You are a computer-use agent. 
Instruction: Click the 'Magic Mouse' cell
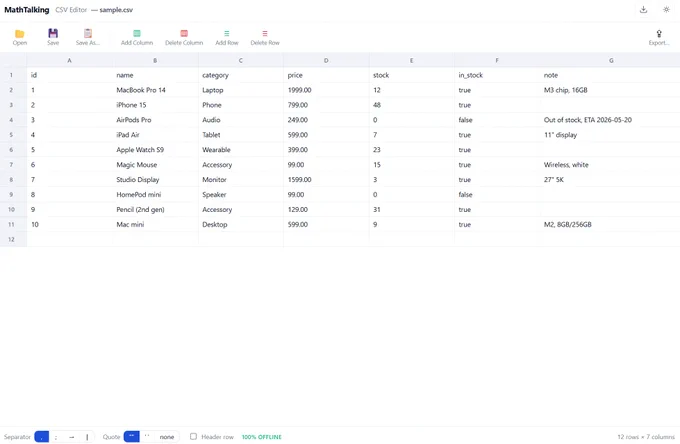pyautogui.click(x=155, y=165)
